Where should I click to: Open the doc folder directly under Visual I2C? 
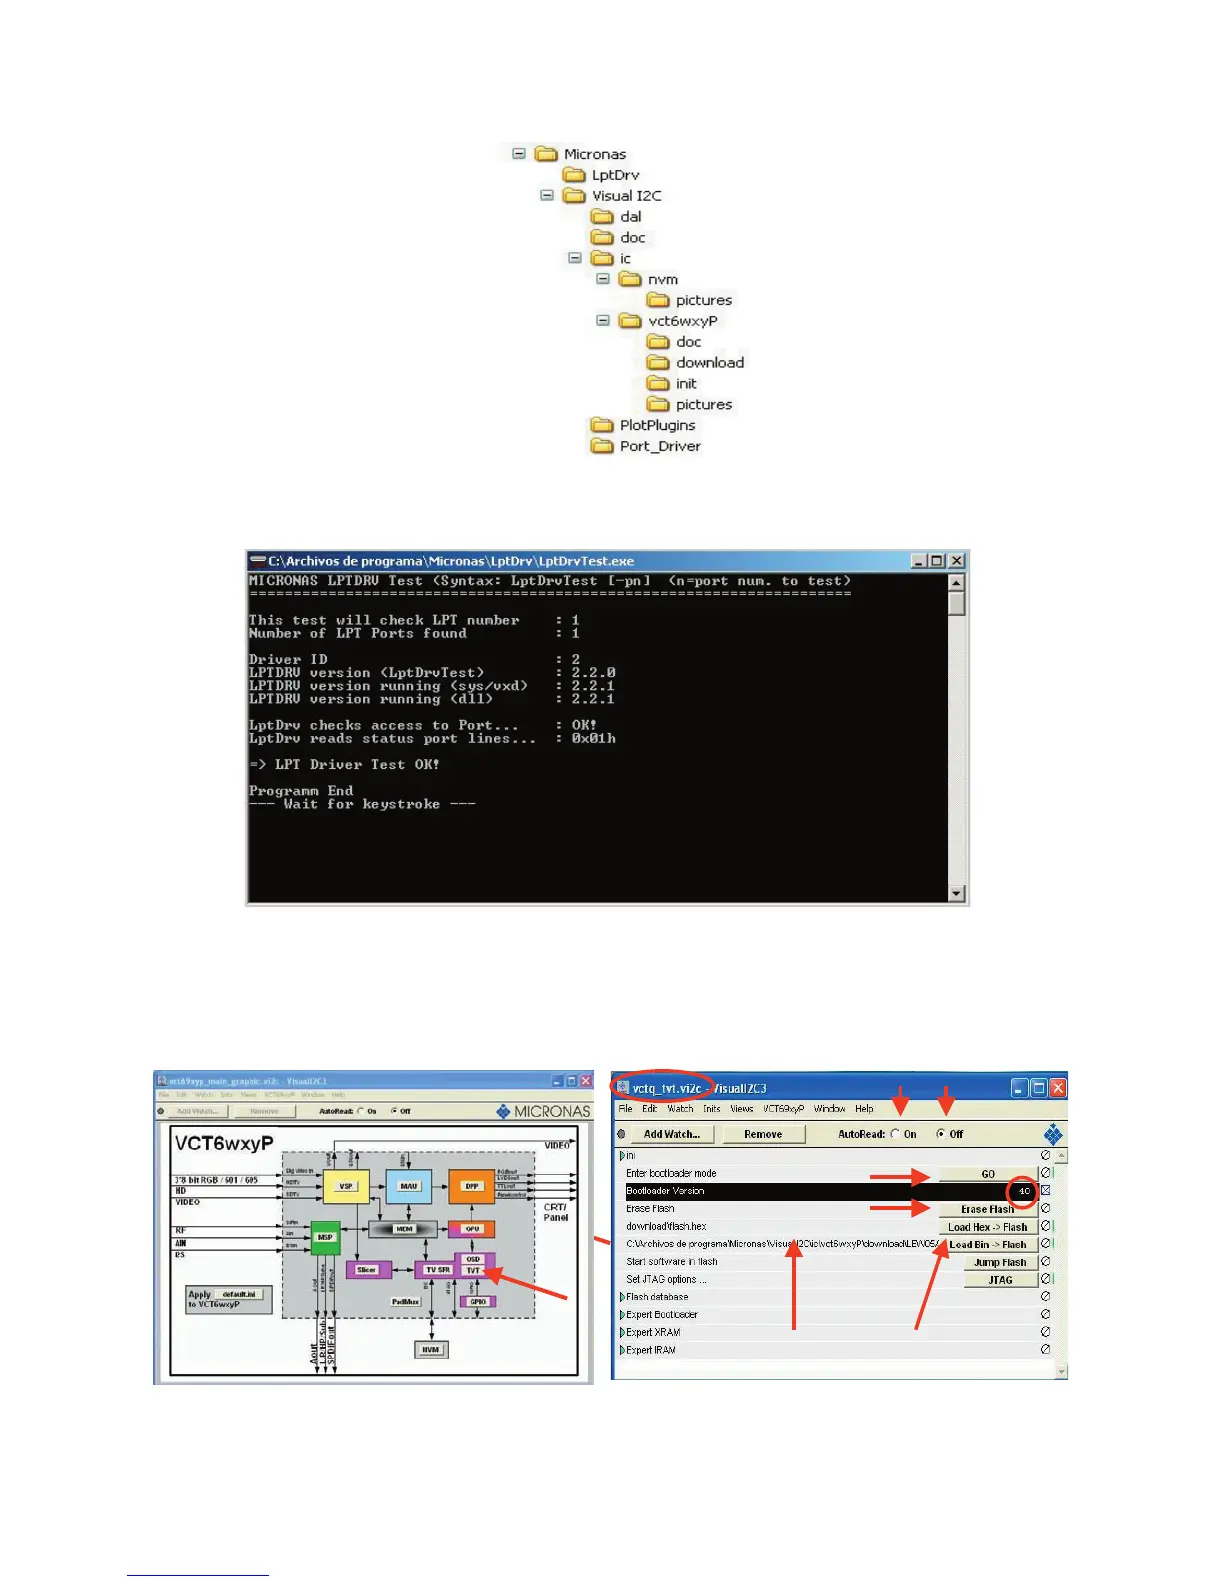618,238
